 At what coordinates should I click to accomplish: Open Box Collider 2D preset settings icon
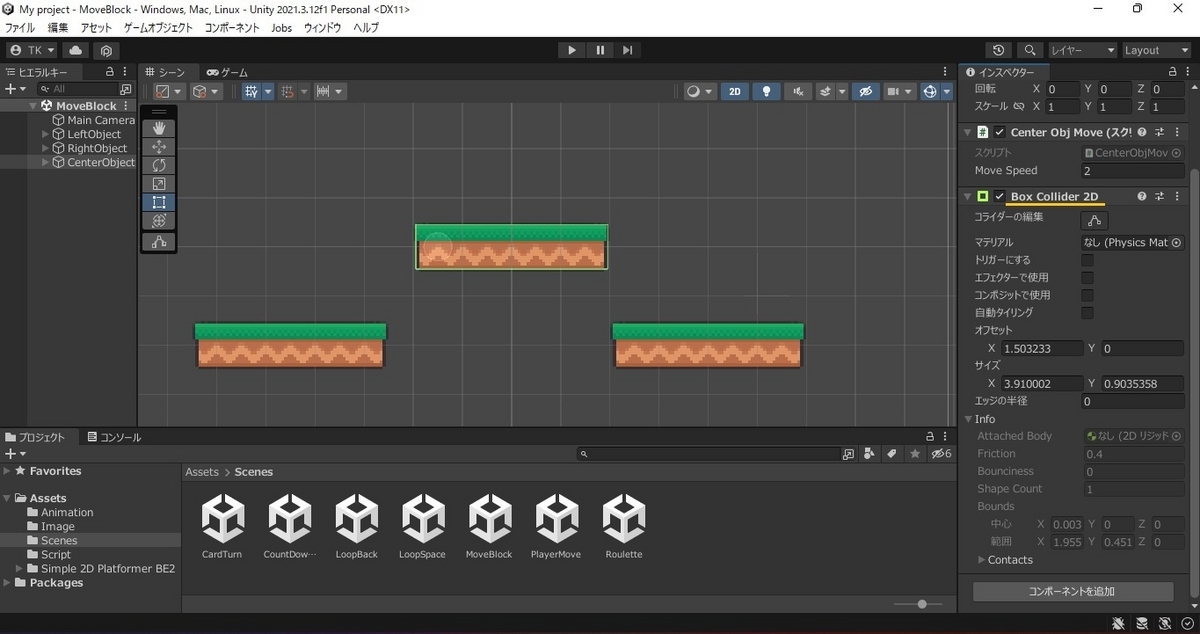[1160, 196]
